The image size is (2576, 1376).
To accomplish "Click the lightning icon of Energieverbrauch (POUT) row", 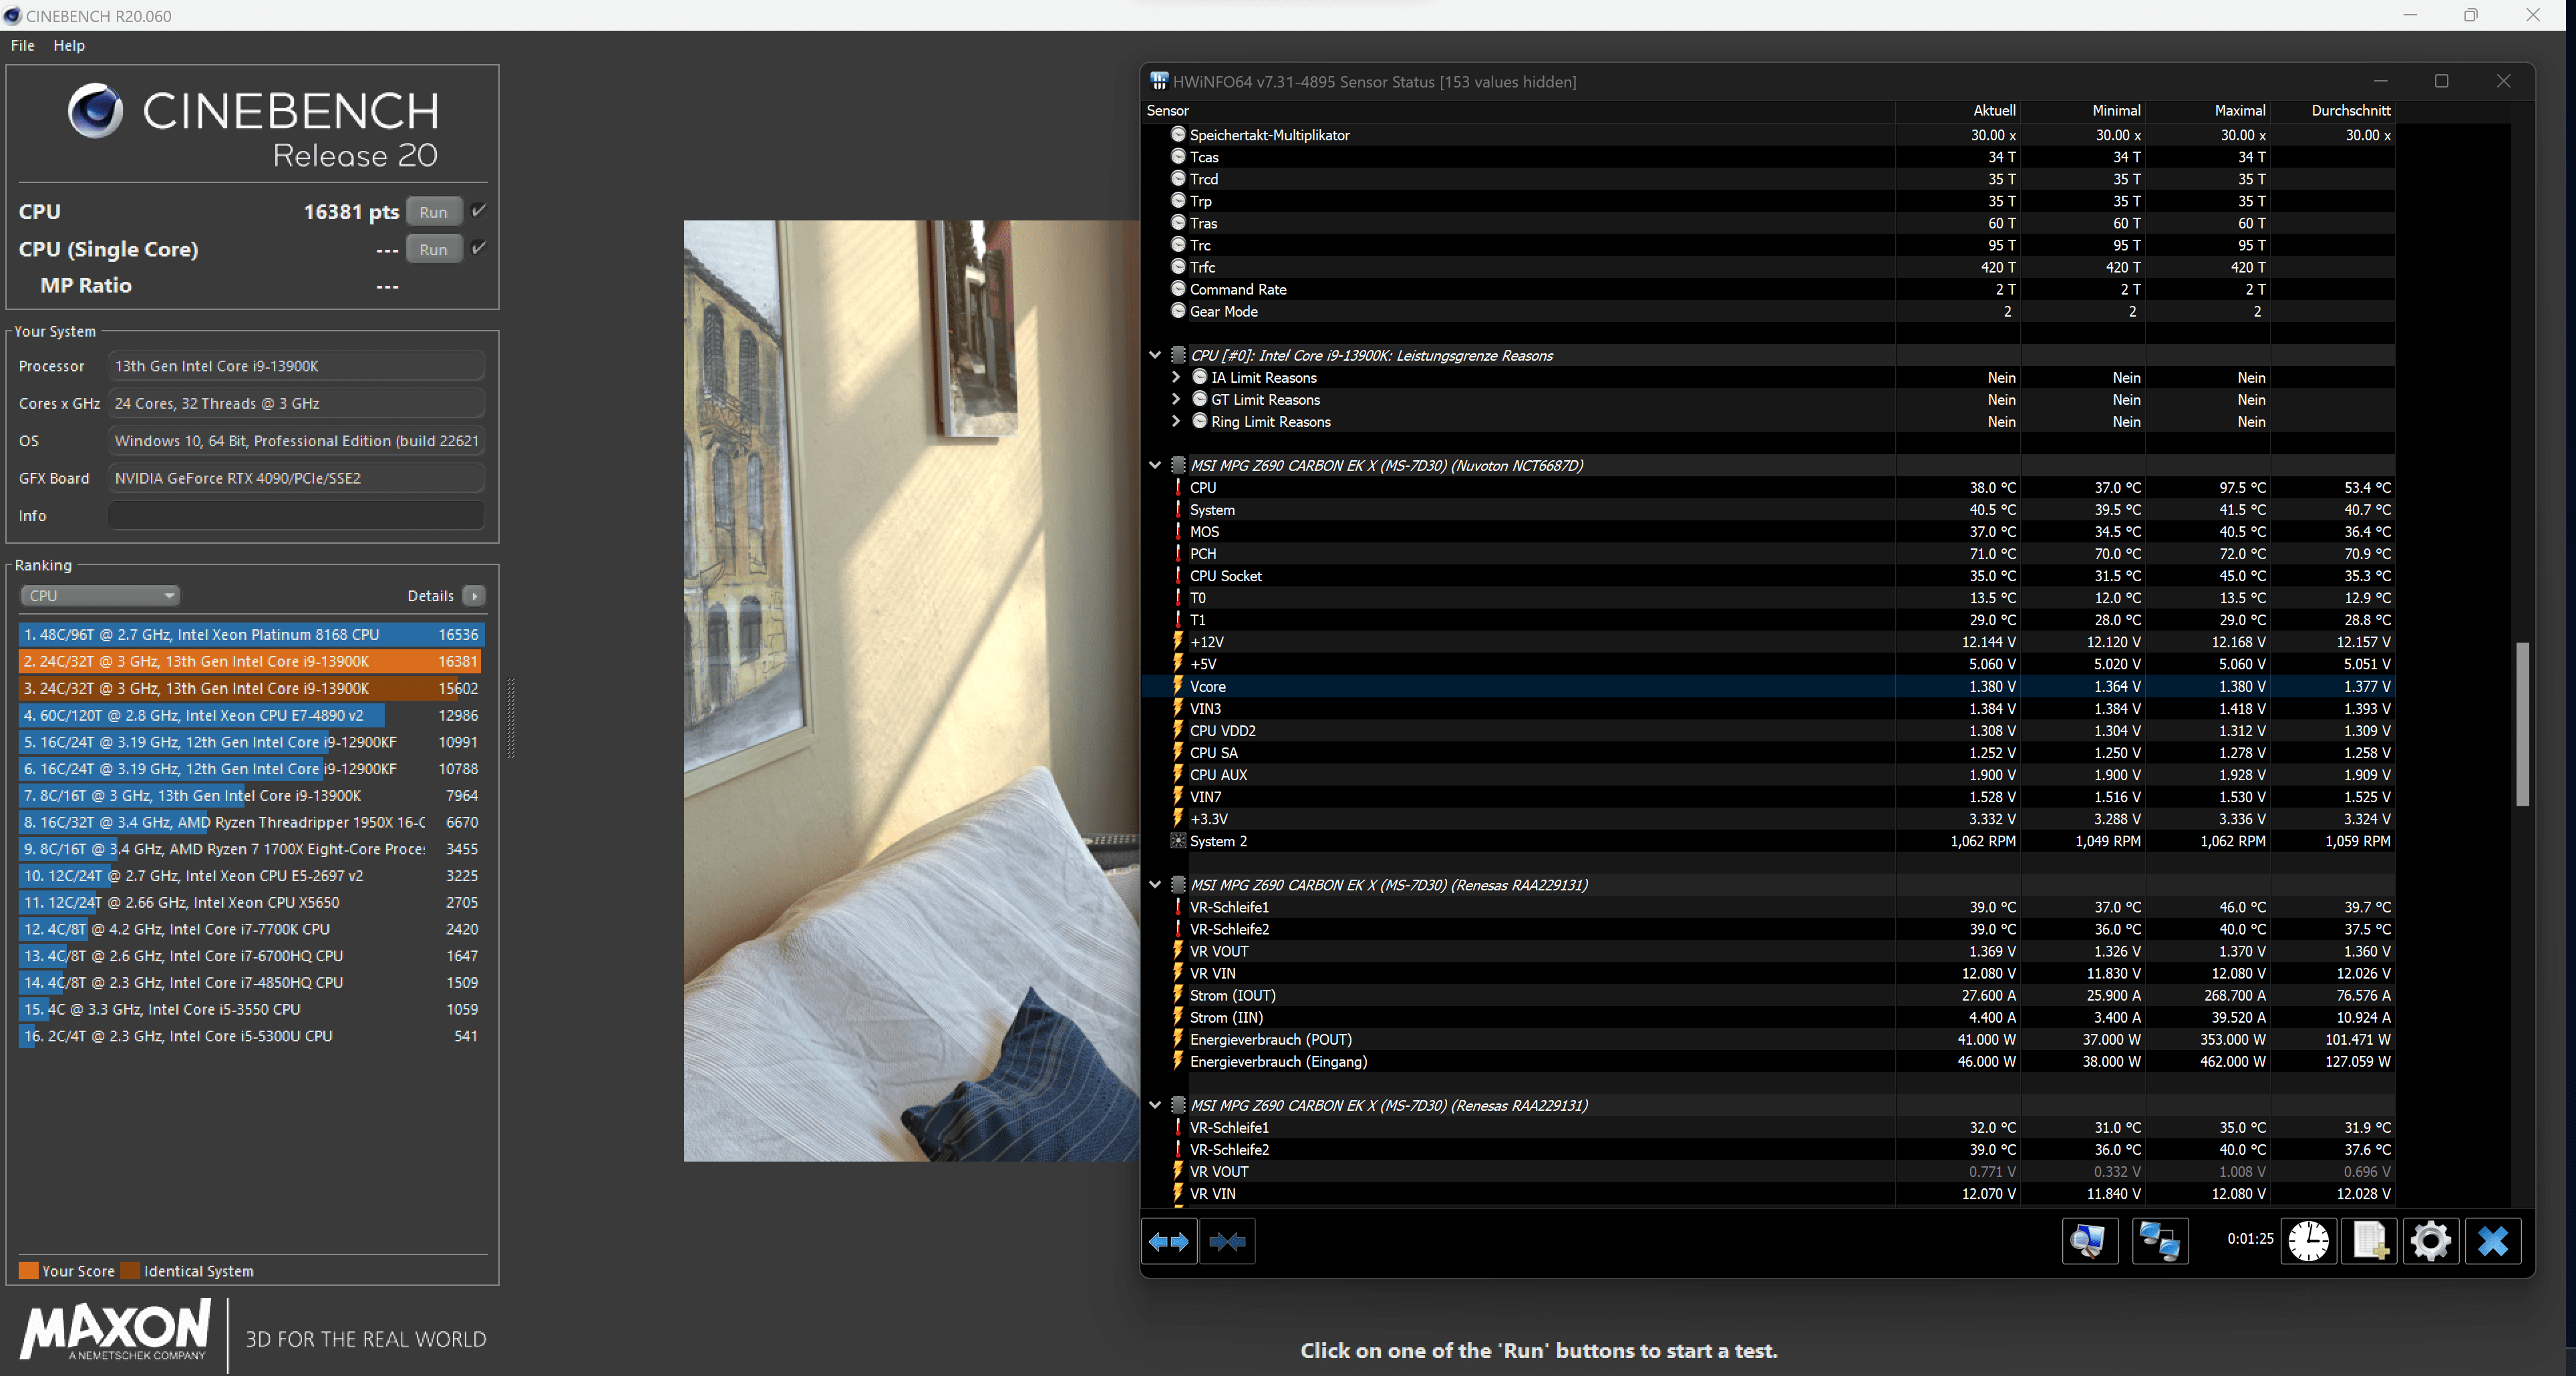I will point(1178,1039).
